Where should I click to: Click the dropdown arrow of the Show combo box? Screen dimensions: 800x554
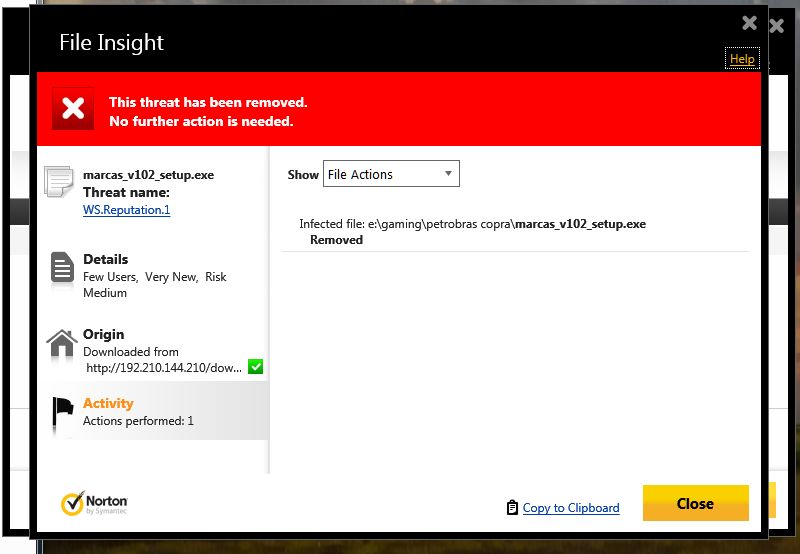pyautogui.click(x=449, y=174)
